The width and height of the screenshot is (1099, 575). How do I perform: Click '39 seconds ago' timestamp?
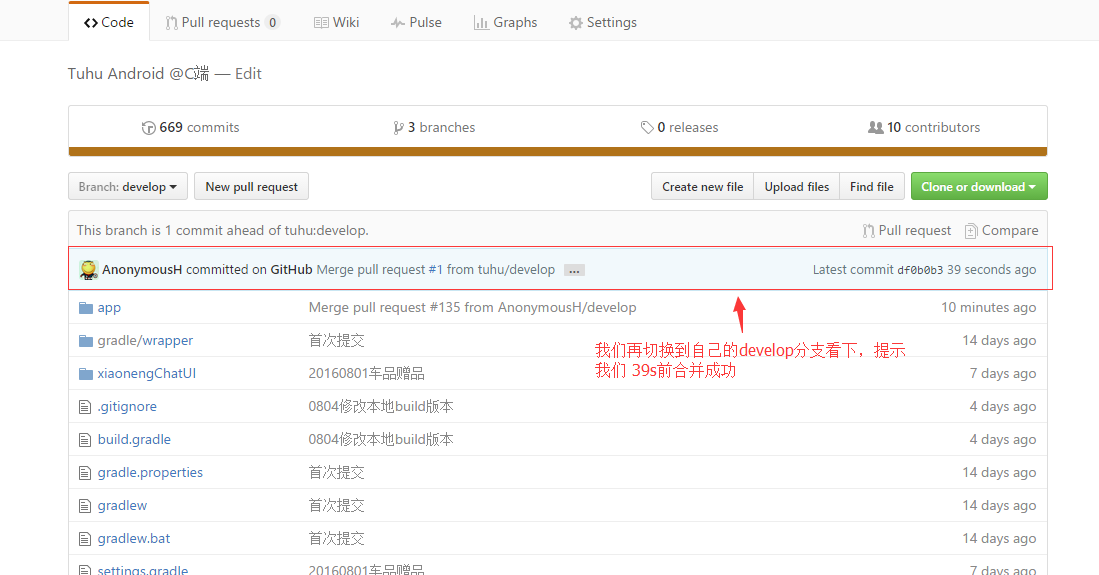(992, 270)
